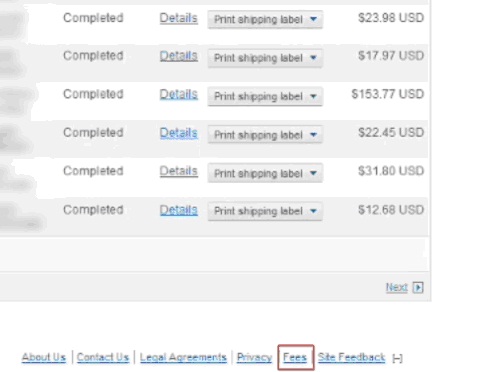Open the Site Feedback footer link
Screen dimensions: 484x372
pos(351,358)
